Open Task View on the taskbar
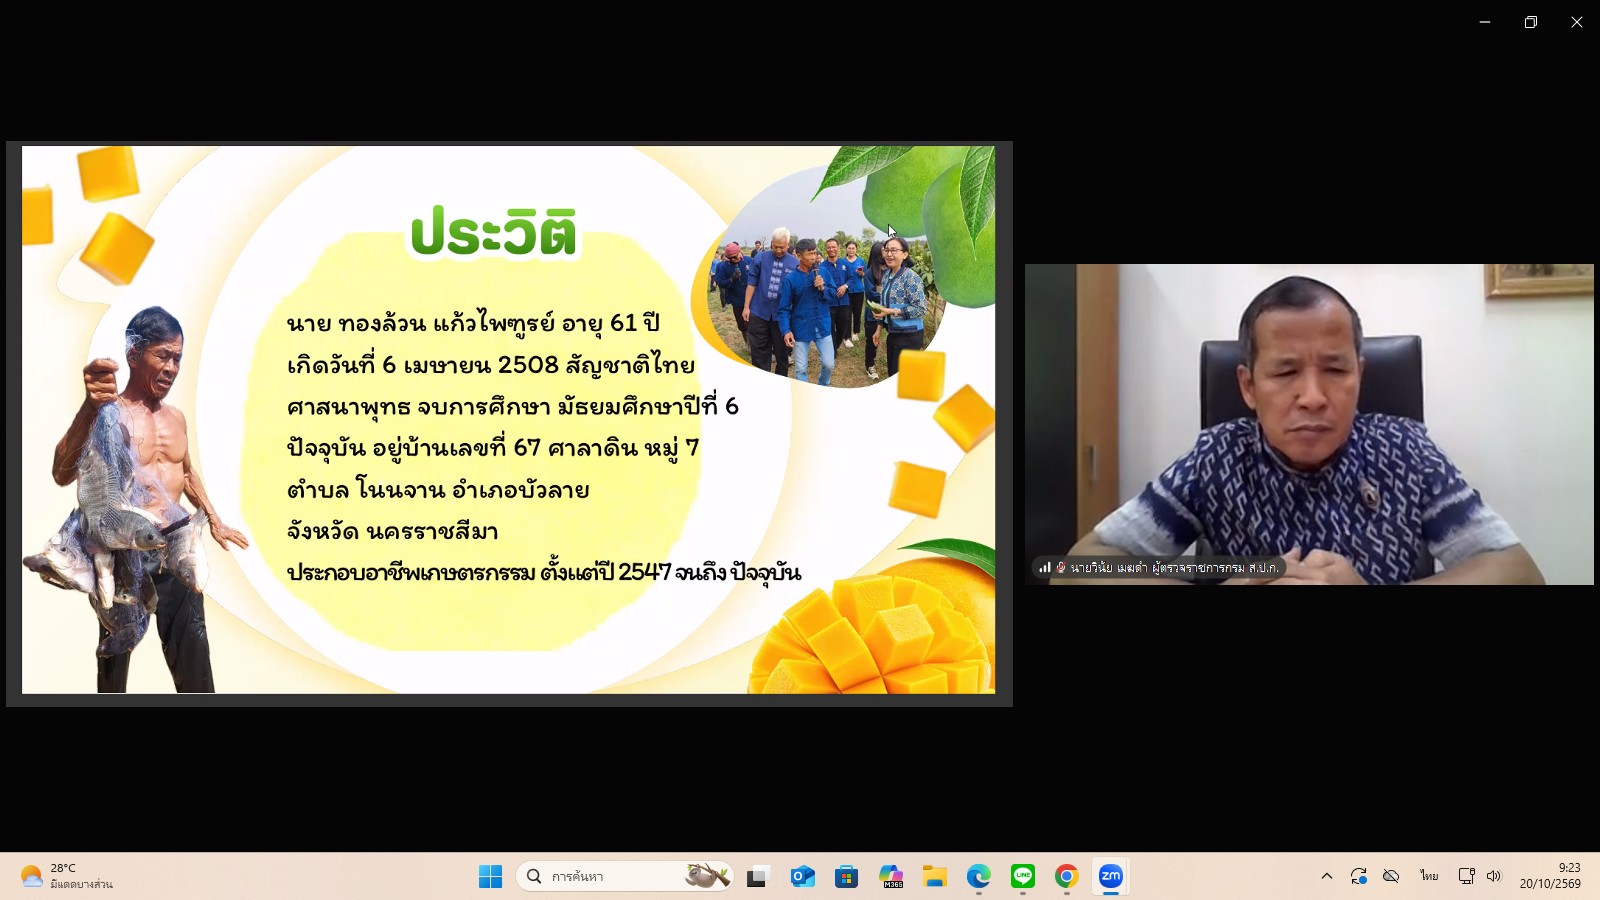 [x=758, y=877]
